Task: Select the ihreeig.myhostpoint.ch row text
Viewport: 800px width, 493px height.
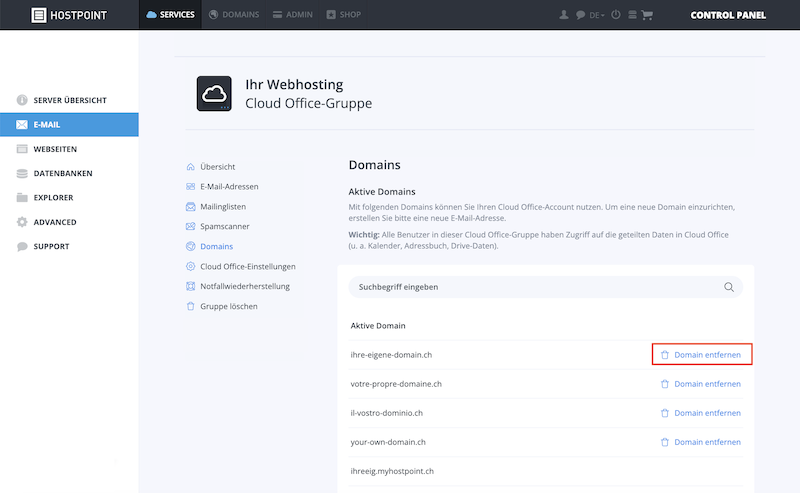Action: [392, 471]
